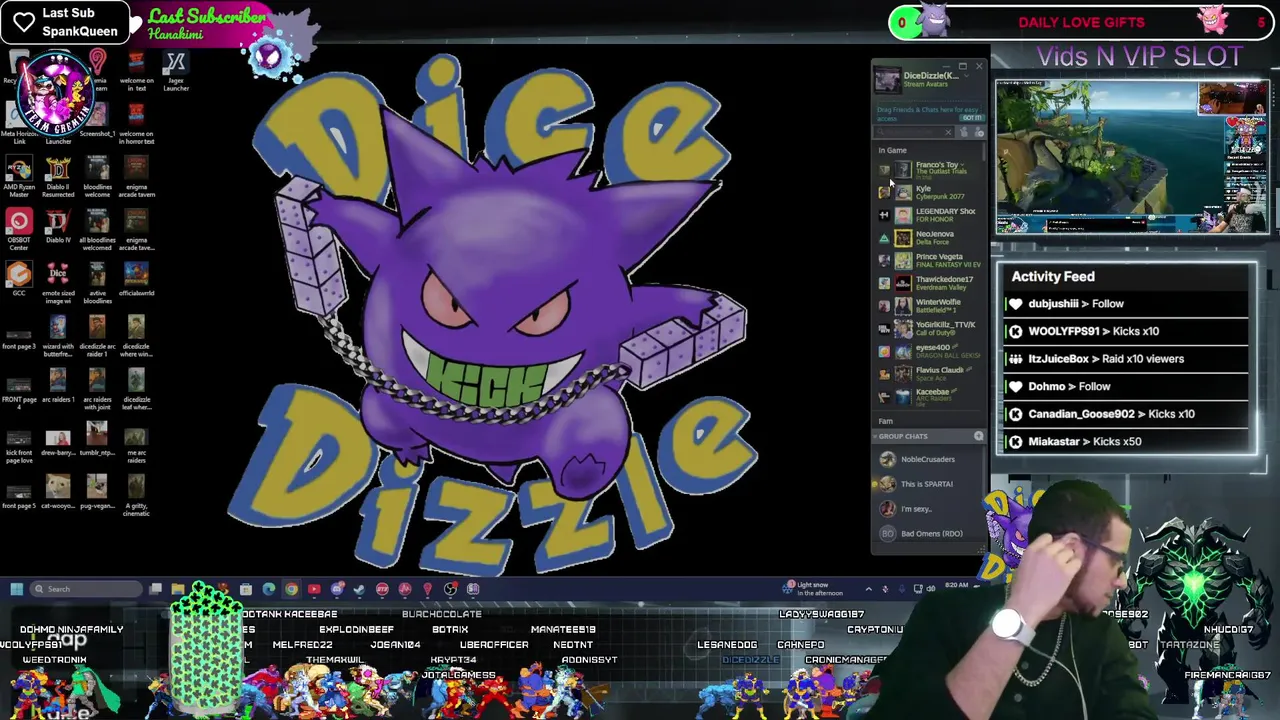Open chat with Flavius Claudi playing Space Ace
The width and height of the screenshot is (1280, 720).
931,373
